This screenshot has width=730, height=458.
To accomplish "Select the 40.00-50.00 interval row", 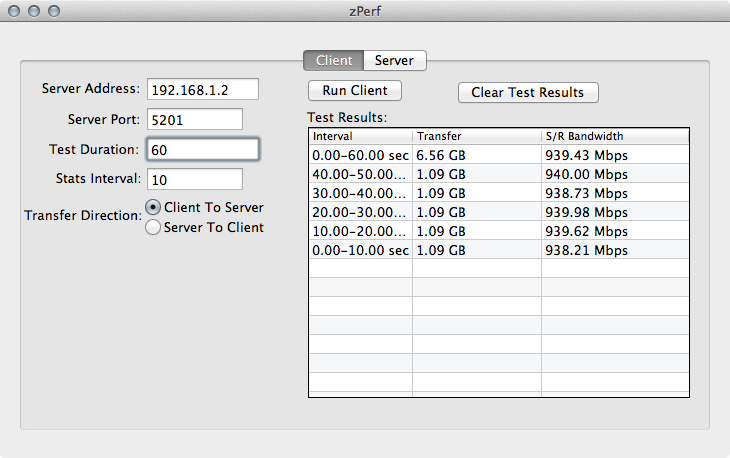I will click(498, 173).
